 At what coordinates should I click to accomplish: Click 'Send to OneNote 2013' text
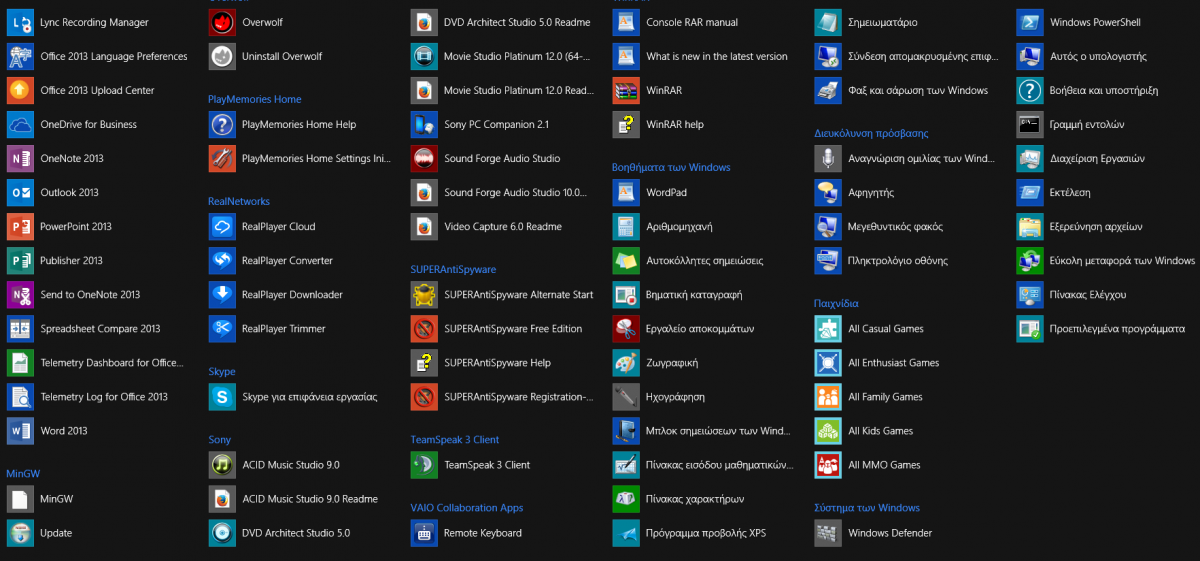coord(90,294)
